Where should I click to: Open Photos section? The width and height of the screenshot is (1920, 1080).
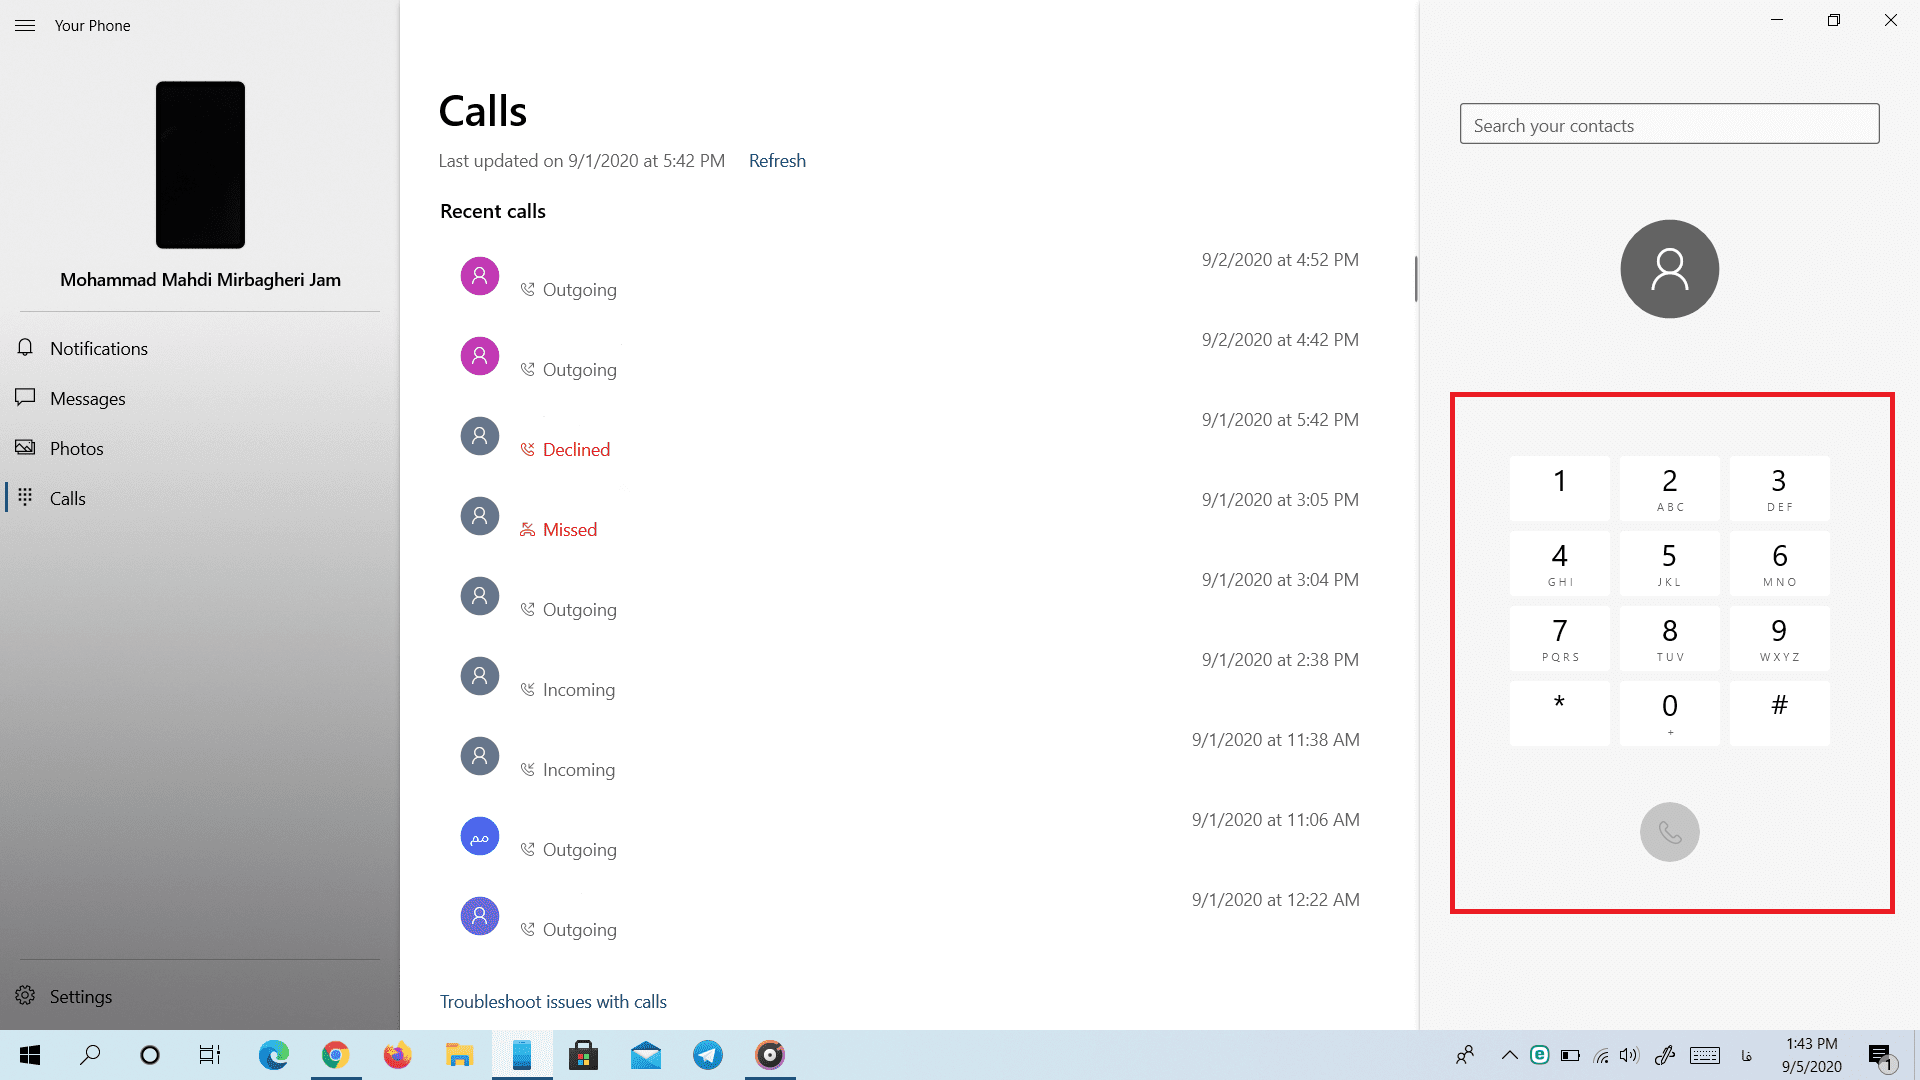pos(199,448)
